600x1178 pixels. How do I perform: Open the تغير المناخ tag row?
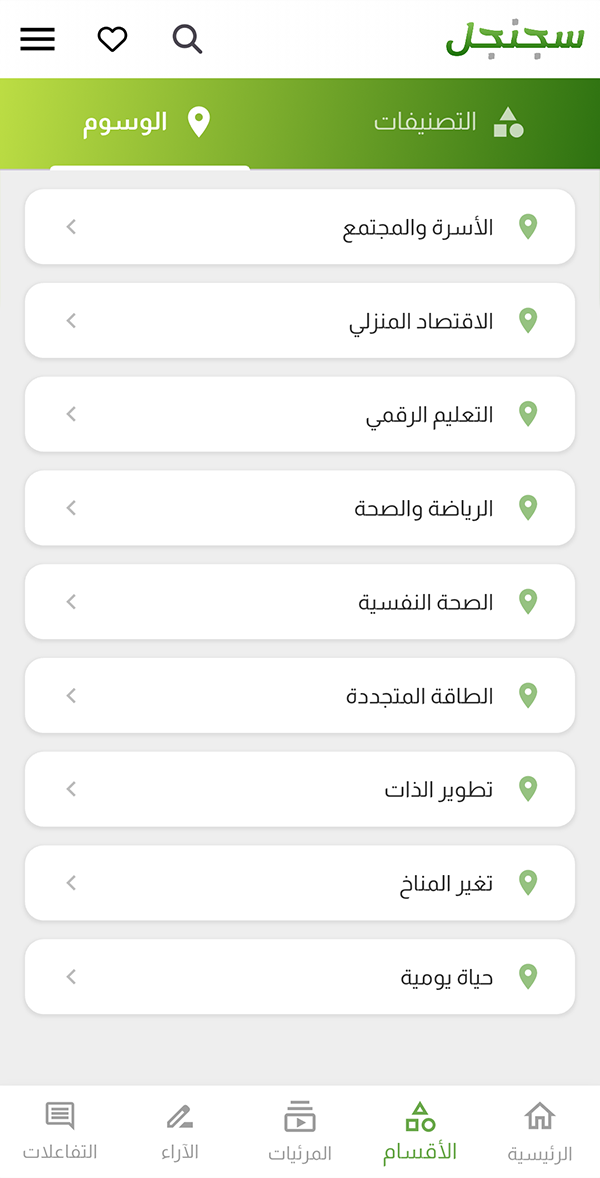pos(300,883)
